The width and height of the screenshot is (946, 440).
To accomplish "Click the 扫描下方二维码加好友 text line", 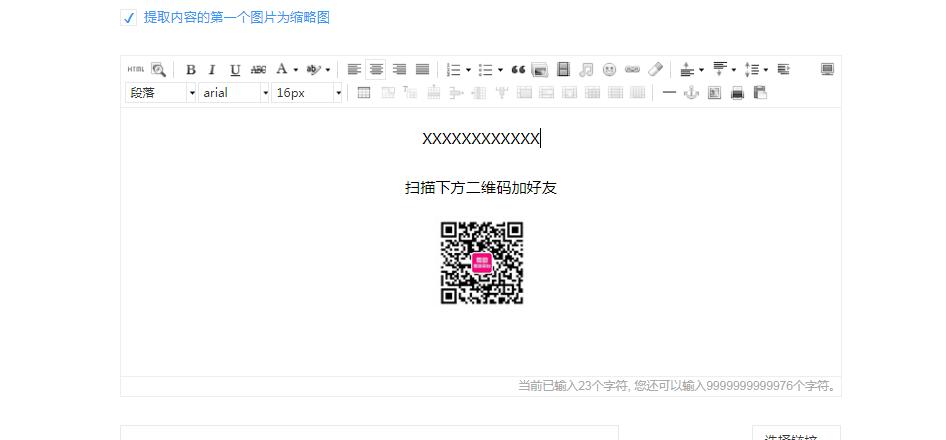I will pyautogui.click(x=481, y=188).
